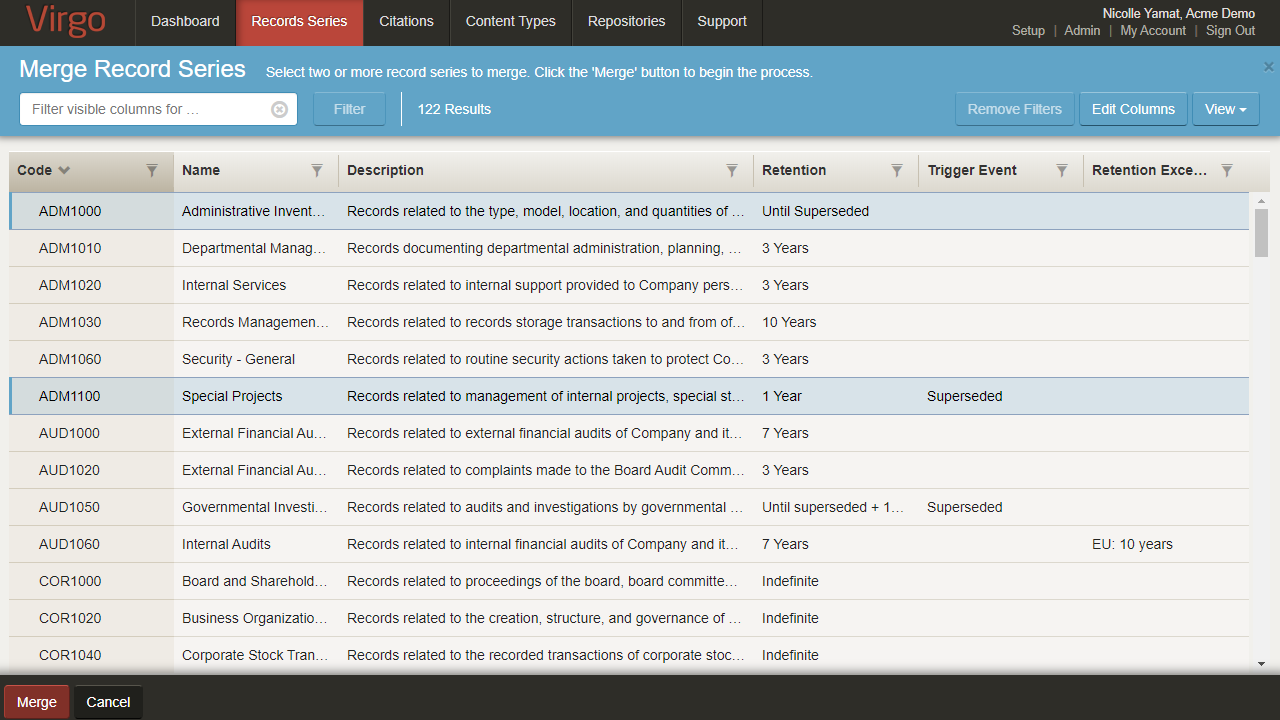Click the Edit Columns button
The height and width of the screenshot is (720, 1280).
[1133, 110]
